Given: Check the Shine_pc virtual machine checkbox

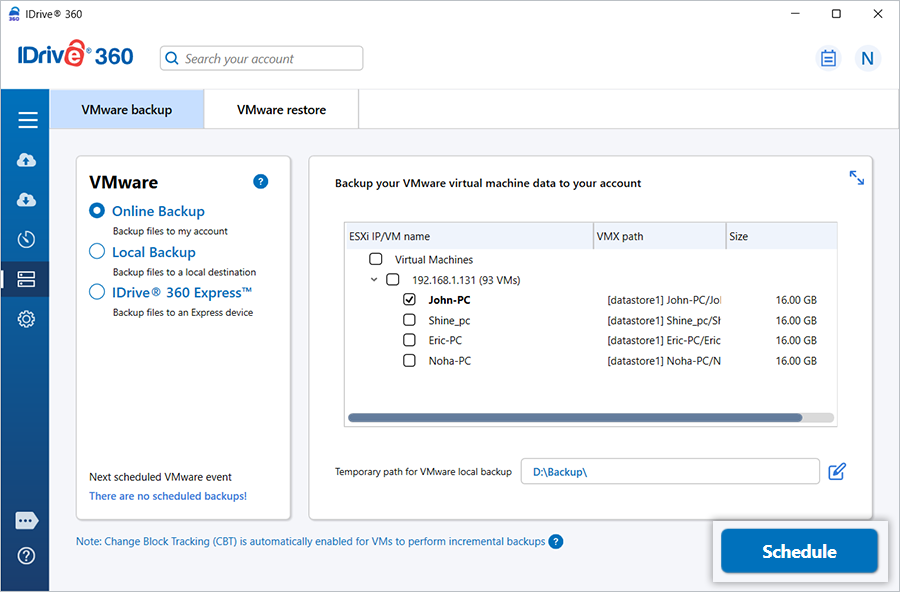Looking at the screenshot, I should point(409,320).
